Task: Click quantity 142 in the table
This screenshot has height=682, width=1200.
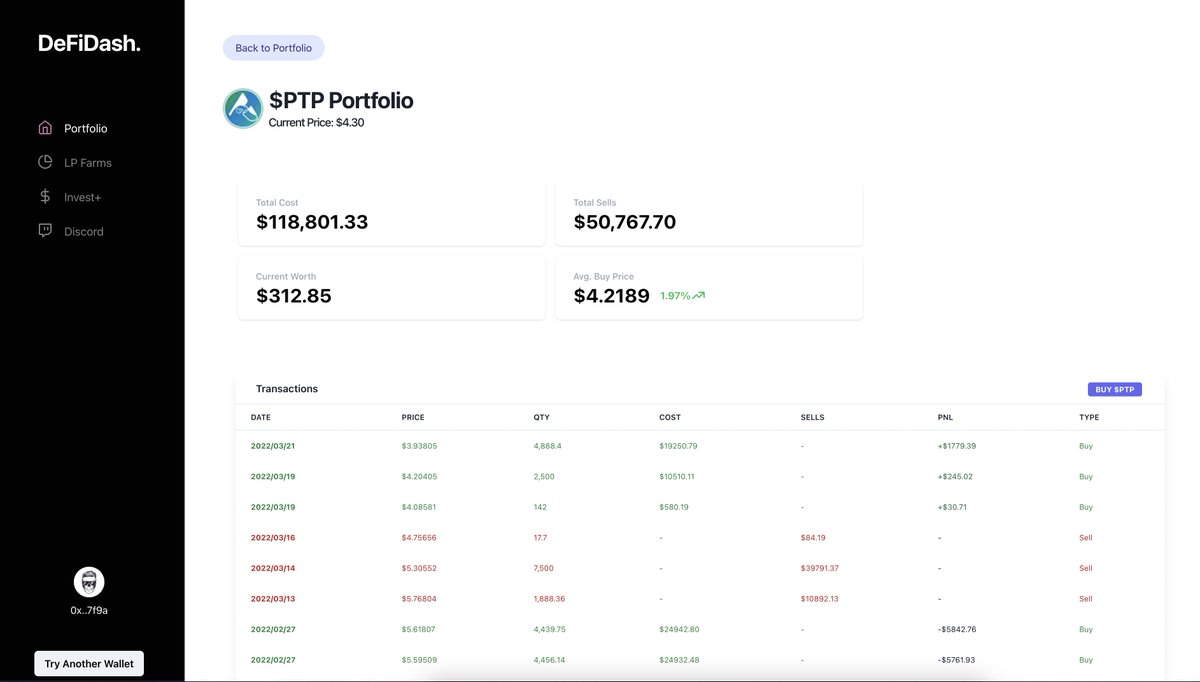Action: click(x=540, y=507)
